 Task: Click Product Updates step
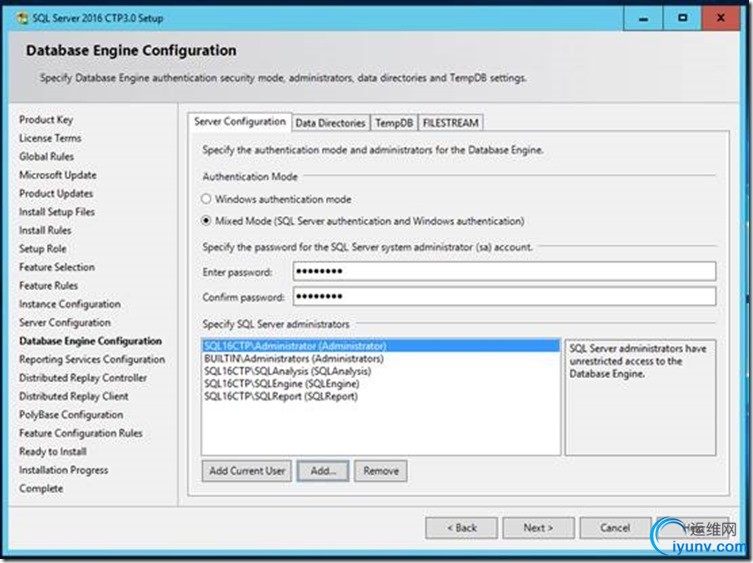[56, 194]
